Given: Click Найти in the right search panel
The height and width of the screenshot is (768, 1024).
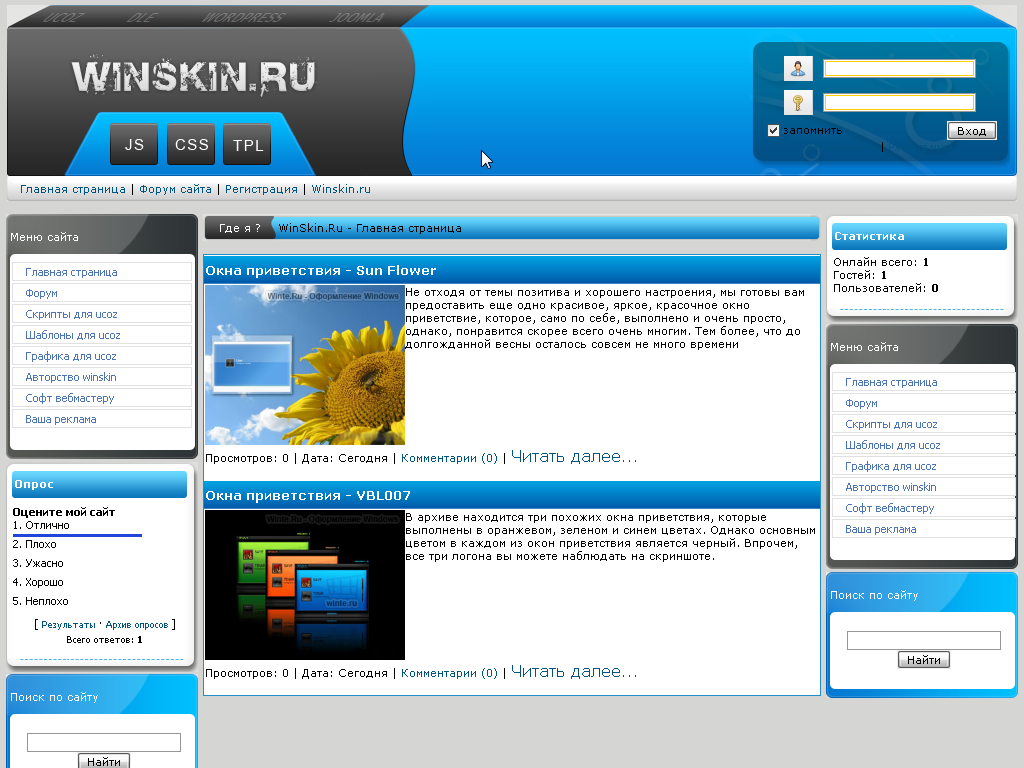Looking at the screenshot, I should [x=923, y=659].
